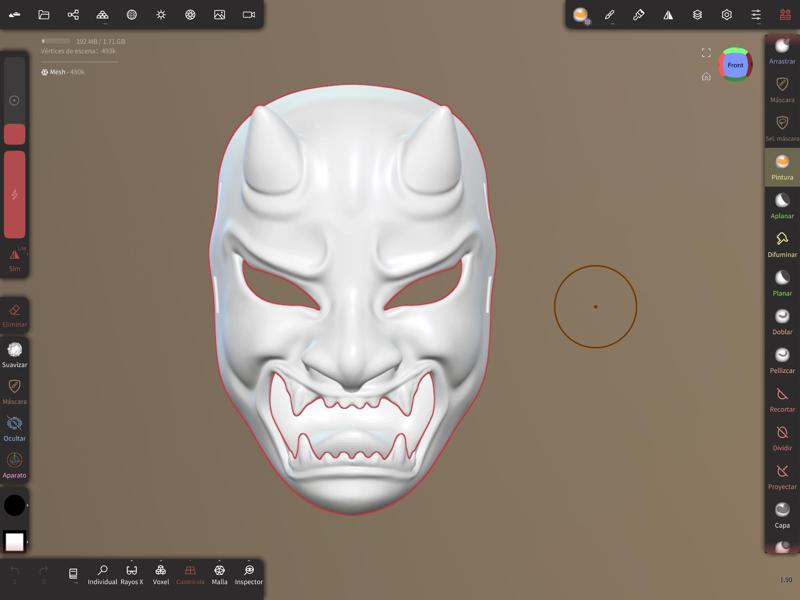Toggle Ocultar to hide geometry
Screen dimensions: 800x600
click(17, 423)
